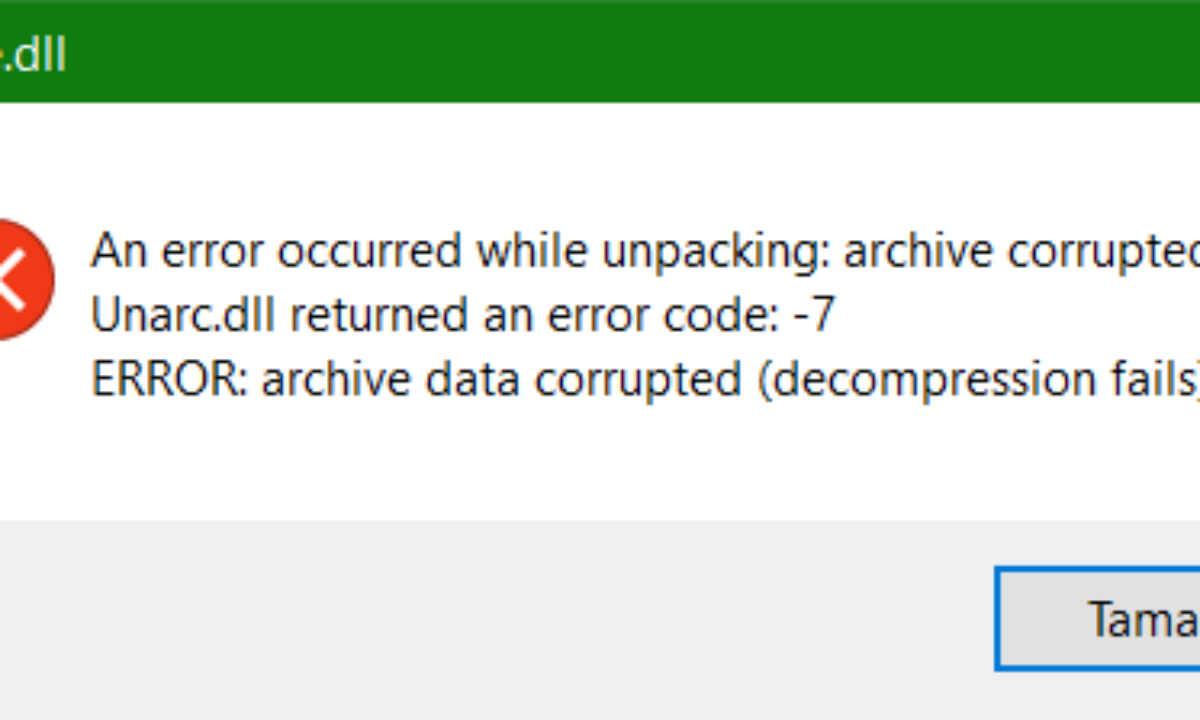Click the .dll title bar text
This screenshot has width=1200, height=720.
34,55
